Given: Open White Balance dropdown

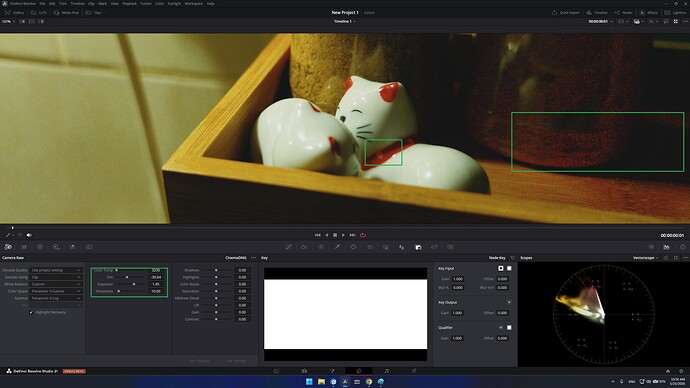Looking at the screenshot, I should 56,284.
